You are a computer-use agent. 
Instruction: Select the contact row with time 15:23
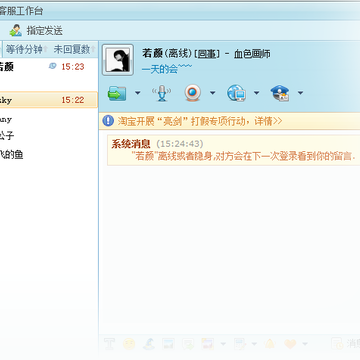(49, 67)
